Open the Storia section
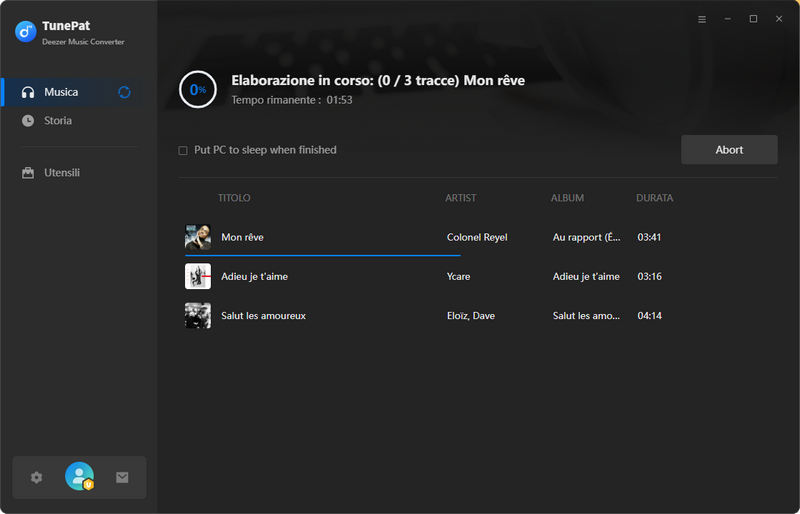Screen dimensions: 800x514 point(58,121)
